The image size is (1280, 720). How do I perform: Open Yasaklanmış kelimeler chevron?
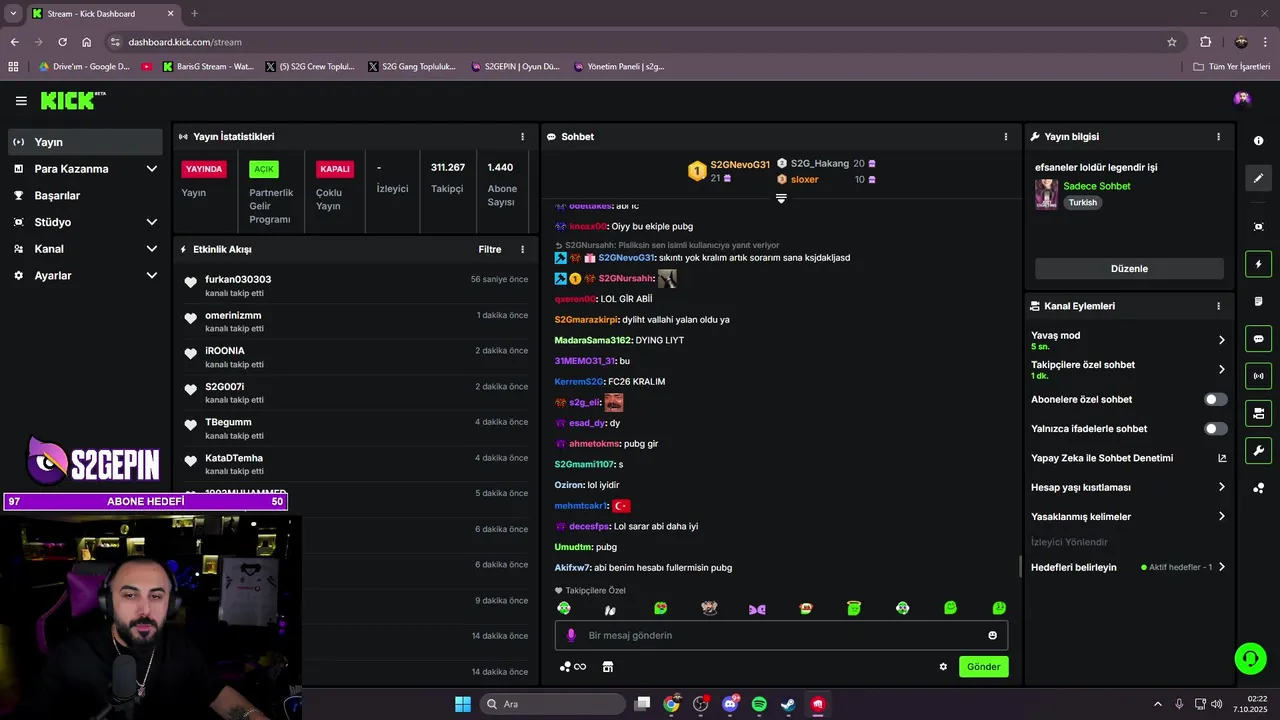pos(1221,517)
